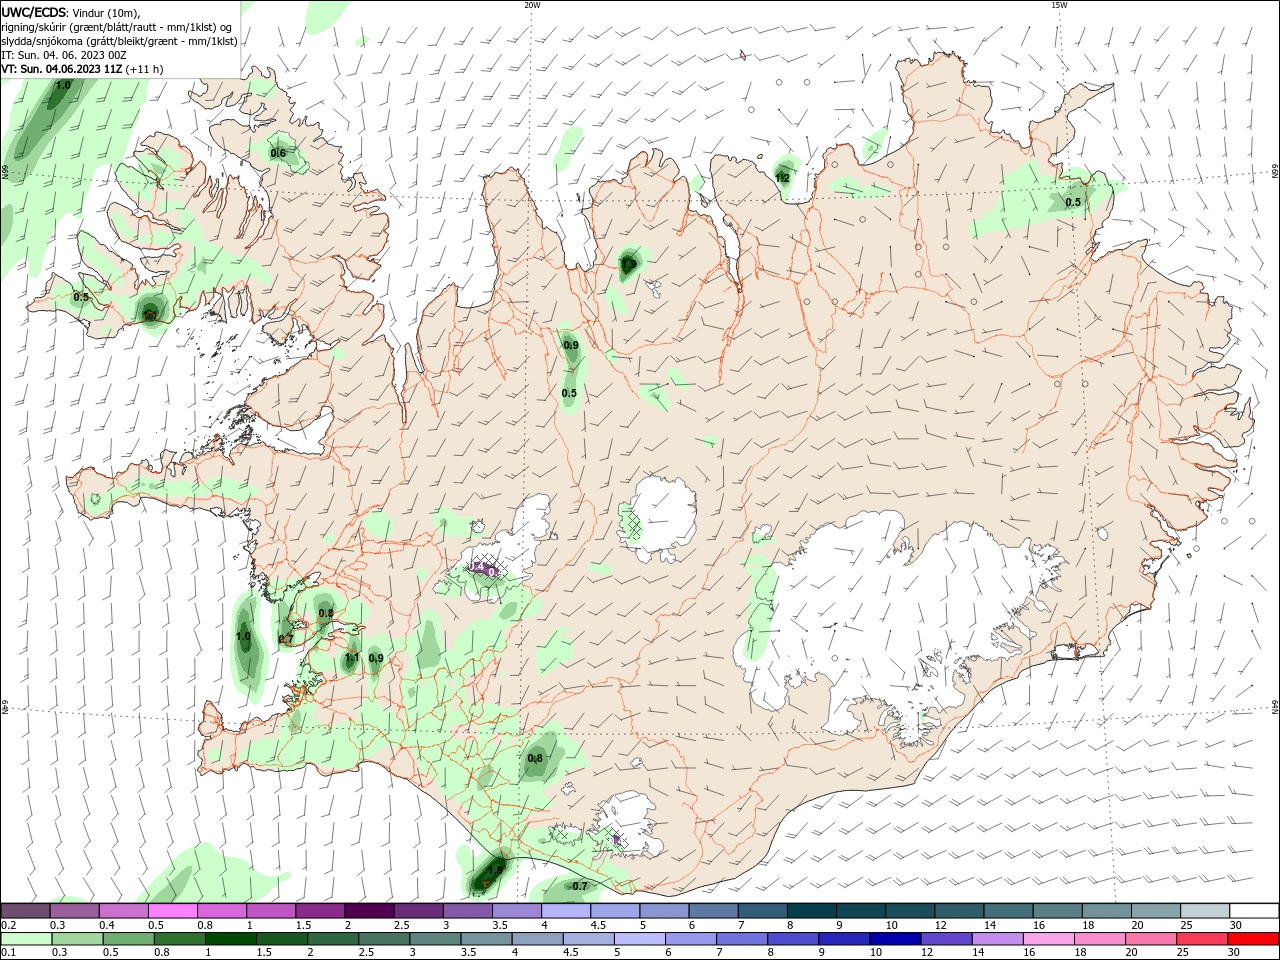
Task: Click the '15W' longitude label
Action: point(1059,5)
